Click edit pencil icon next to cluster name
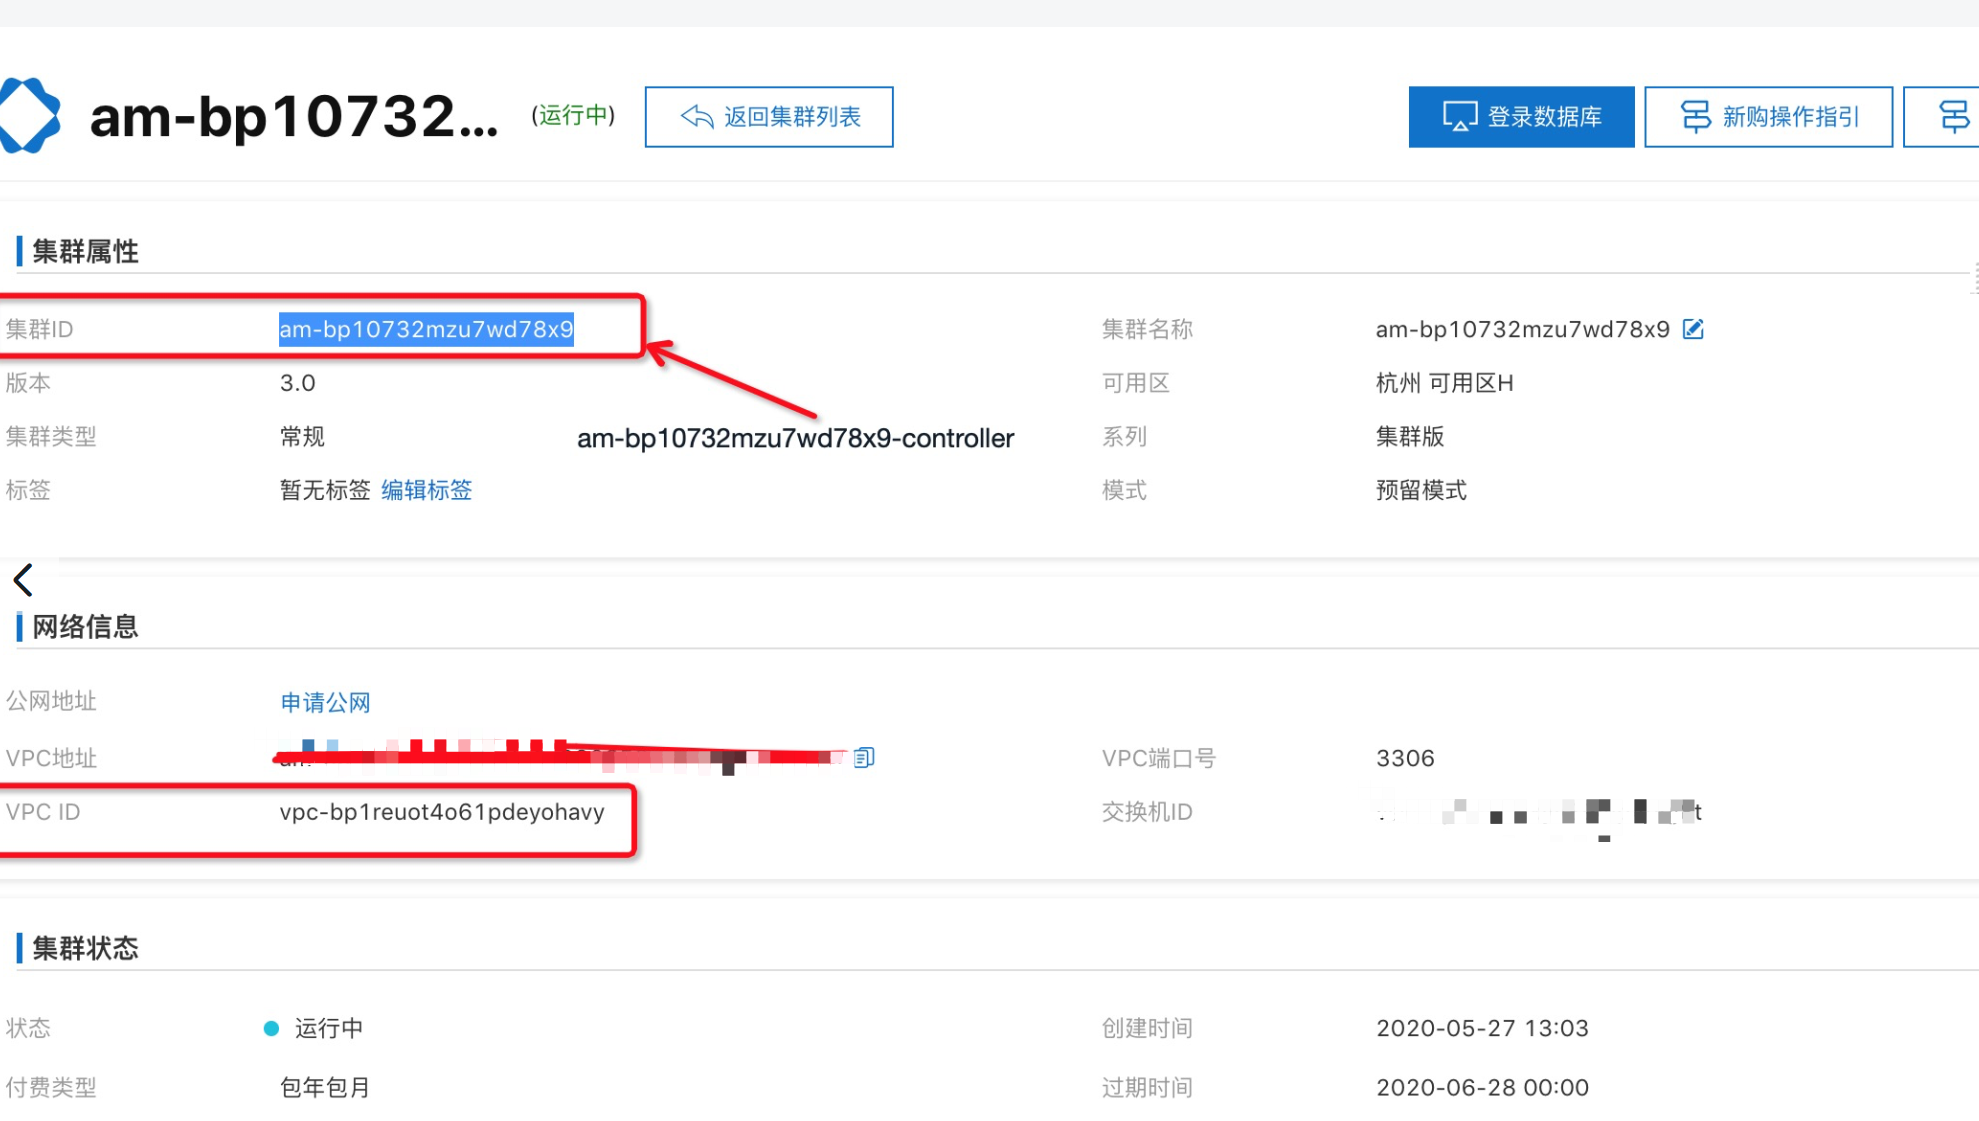The height and width of the screenshot is (1121, 1979). 1693,329
